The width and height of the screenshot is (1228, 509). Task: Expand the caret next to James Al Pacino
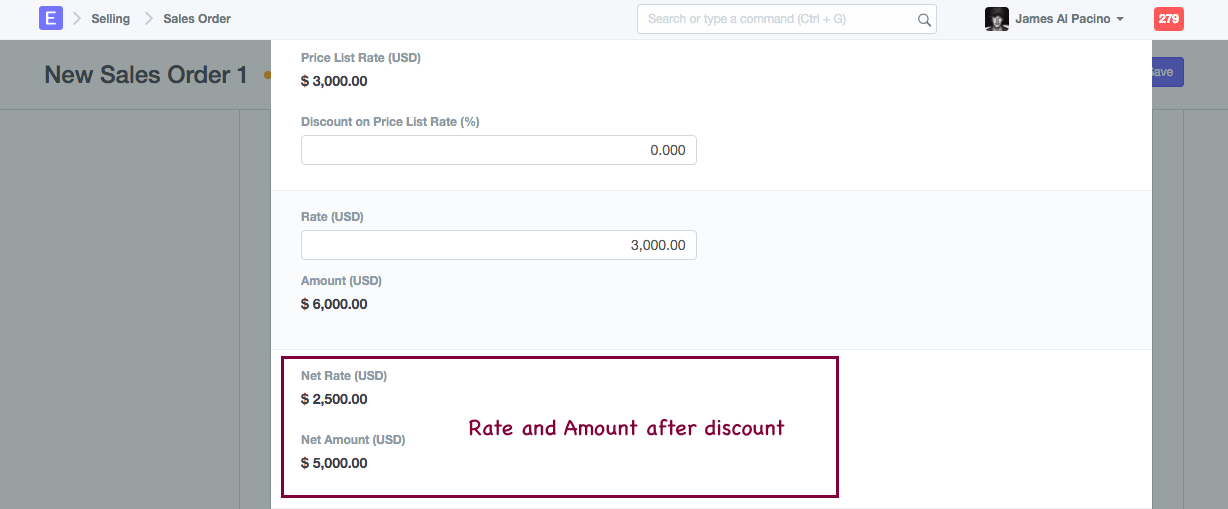tap(1120, 20)
